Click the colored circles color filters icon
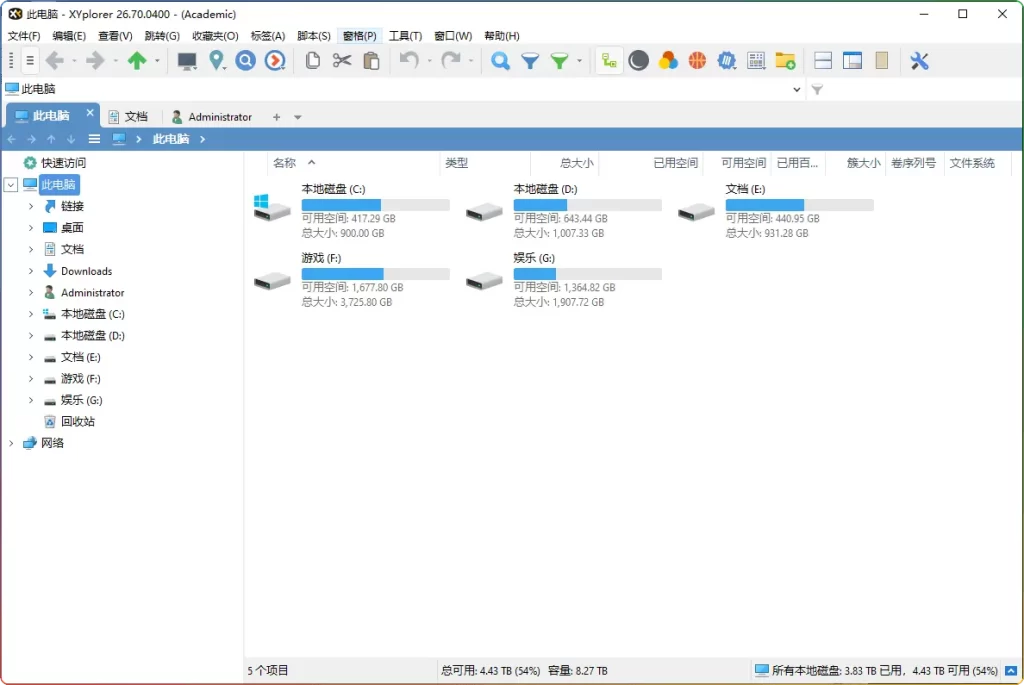 click(x=667, y=61)
